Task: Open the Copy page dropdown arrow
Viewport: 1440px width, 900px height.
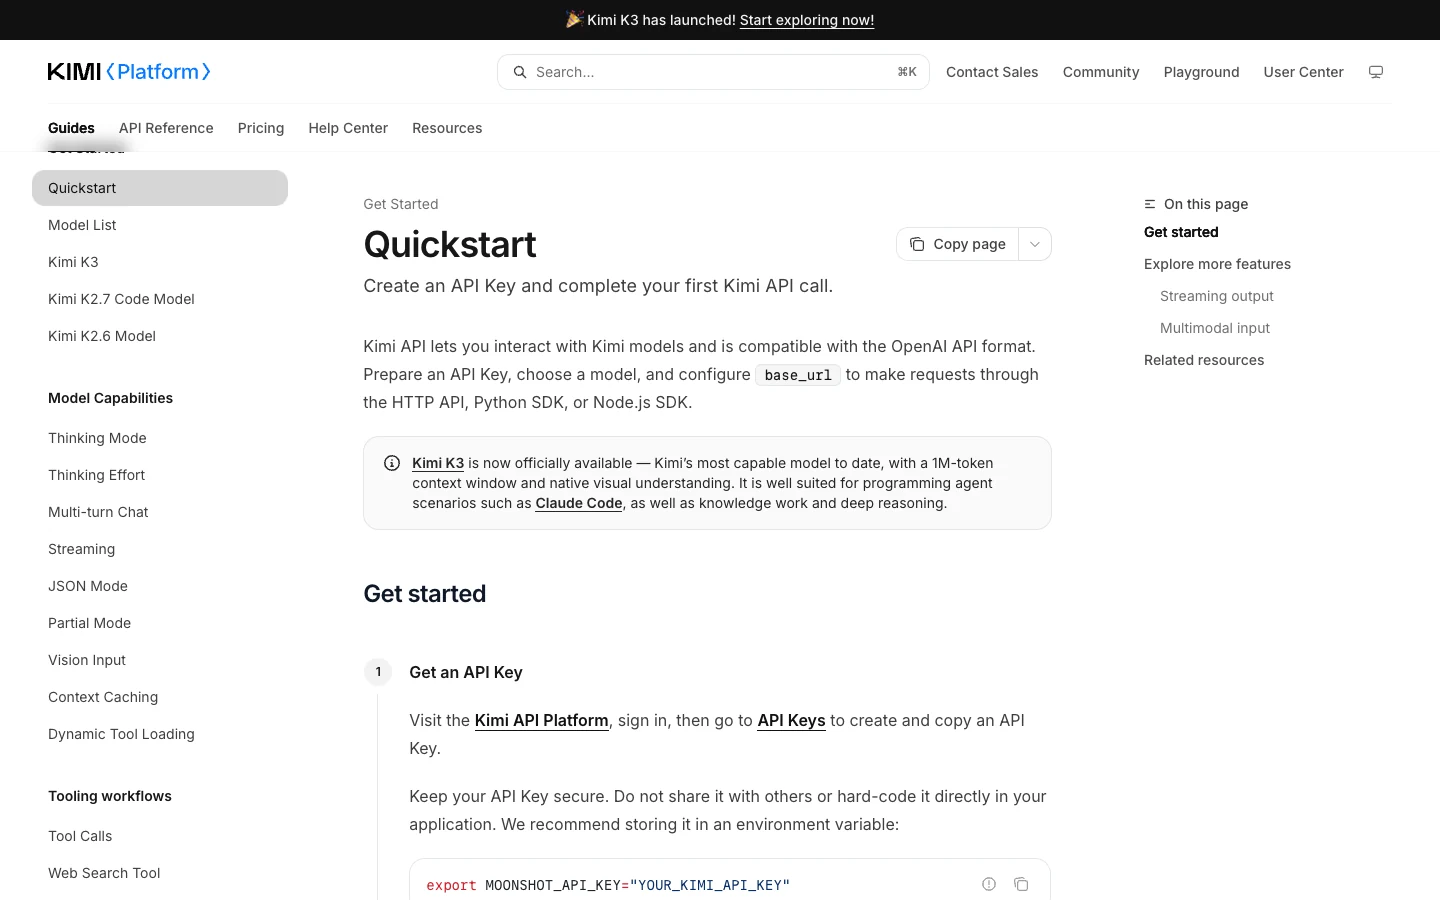Action: pos(1035,244)
